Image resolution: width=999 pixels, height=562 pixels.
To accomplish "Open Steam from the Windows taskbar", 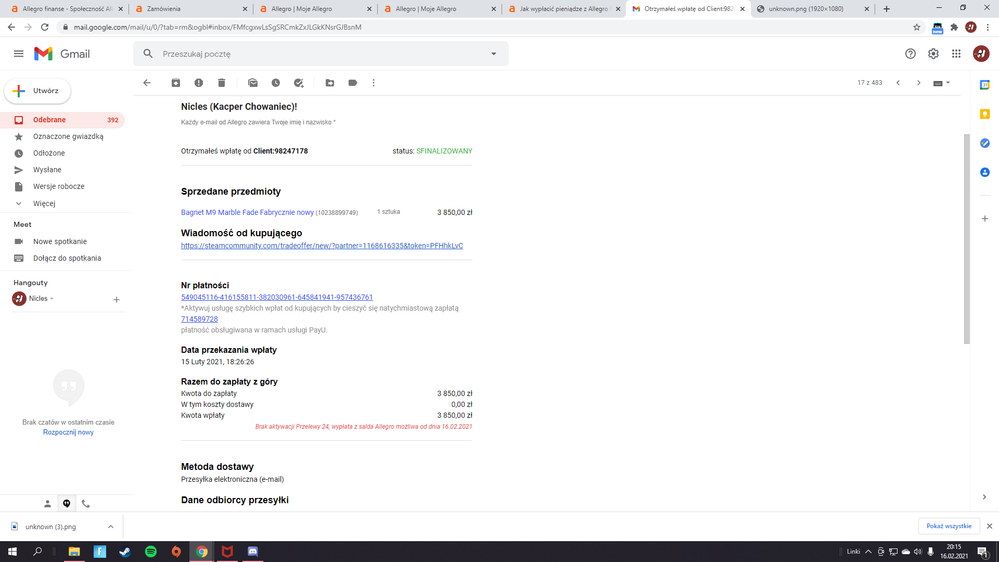I will [125, 551].
